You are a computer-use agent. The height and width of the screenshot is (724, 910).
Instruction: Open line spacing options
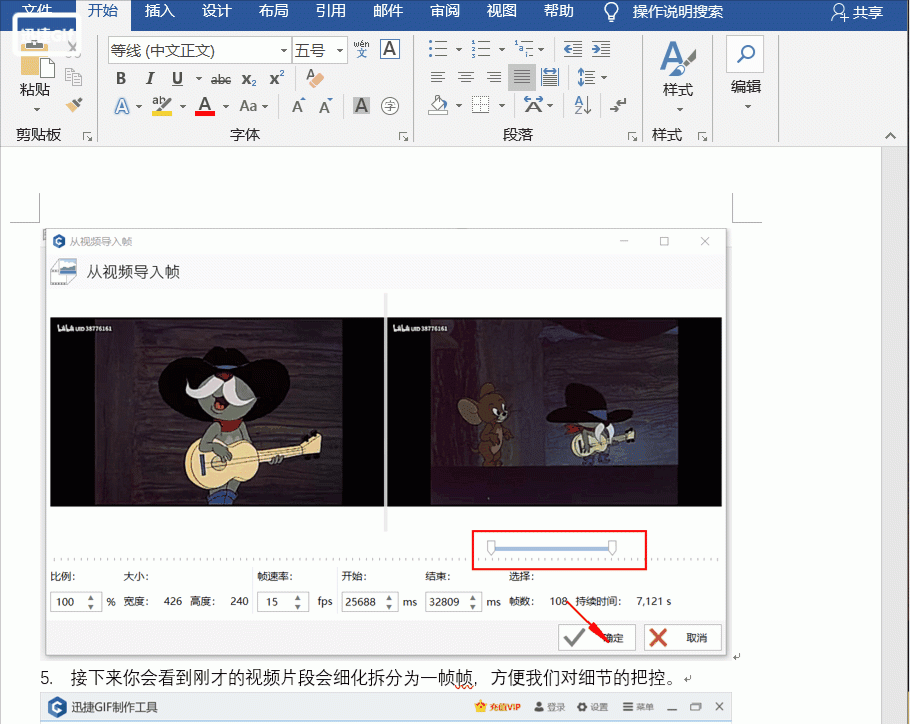coord(591,77)
